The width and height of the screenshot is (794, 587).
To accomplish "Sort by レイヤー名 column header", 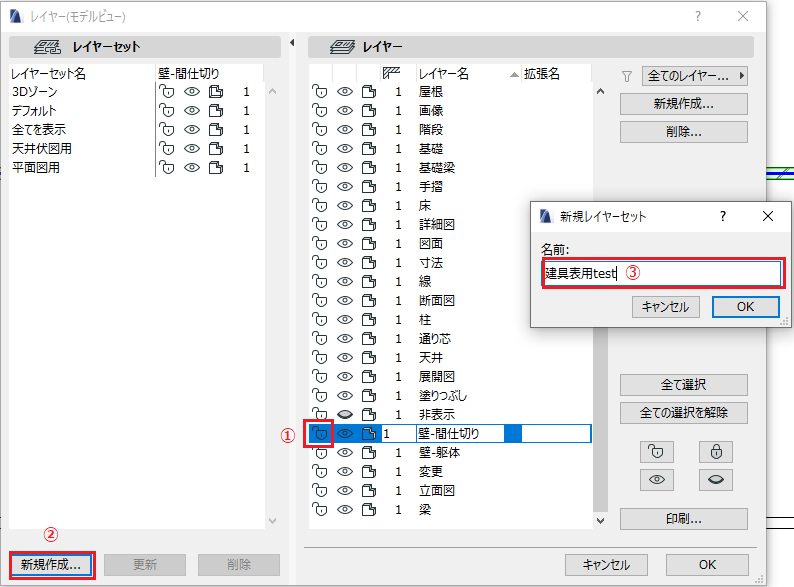I will [x=468, y=73].
